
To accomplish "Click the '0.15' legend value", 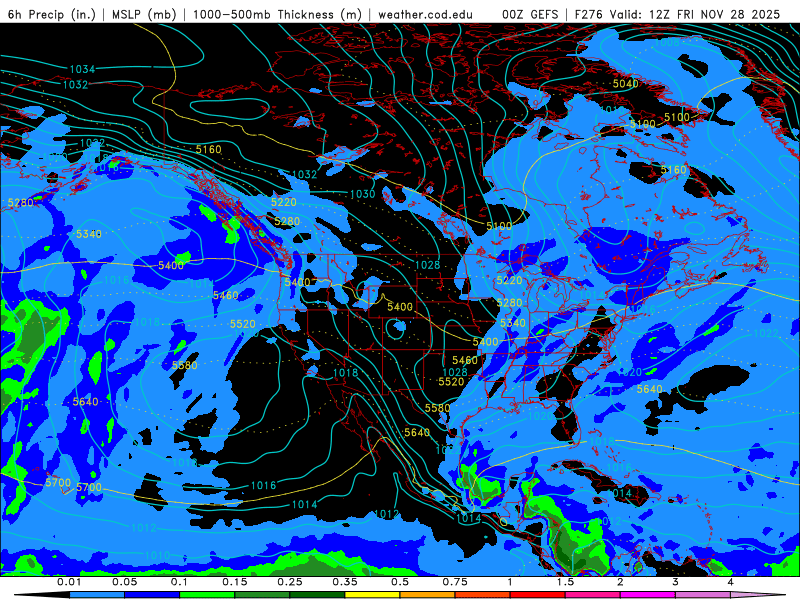I will coord(235,582).
